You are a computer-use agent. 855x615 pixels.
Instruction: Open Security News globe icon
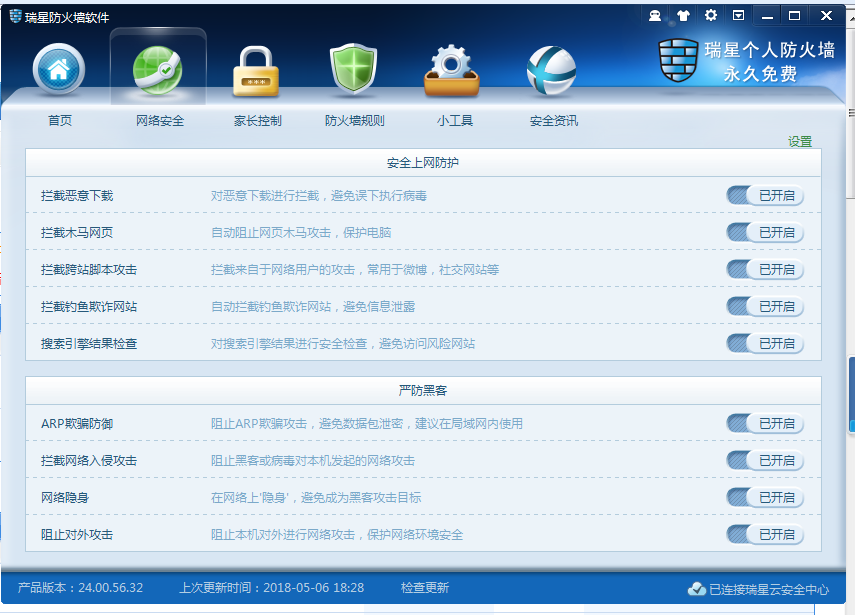551,70
